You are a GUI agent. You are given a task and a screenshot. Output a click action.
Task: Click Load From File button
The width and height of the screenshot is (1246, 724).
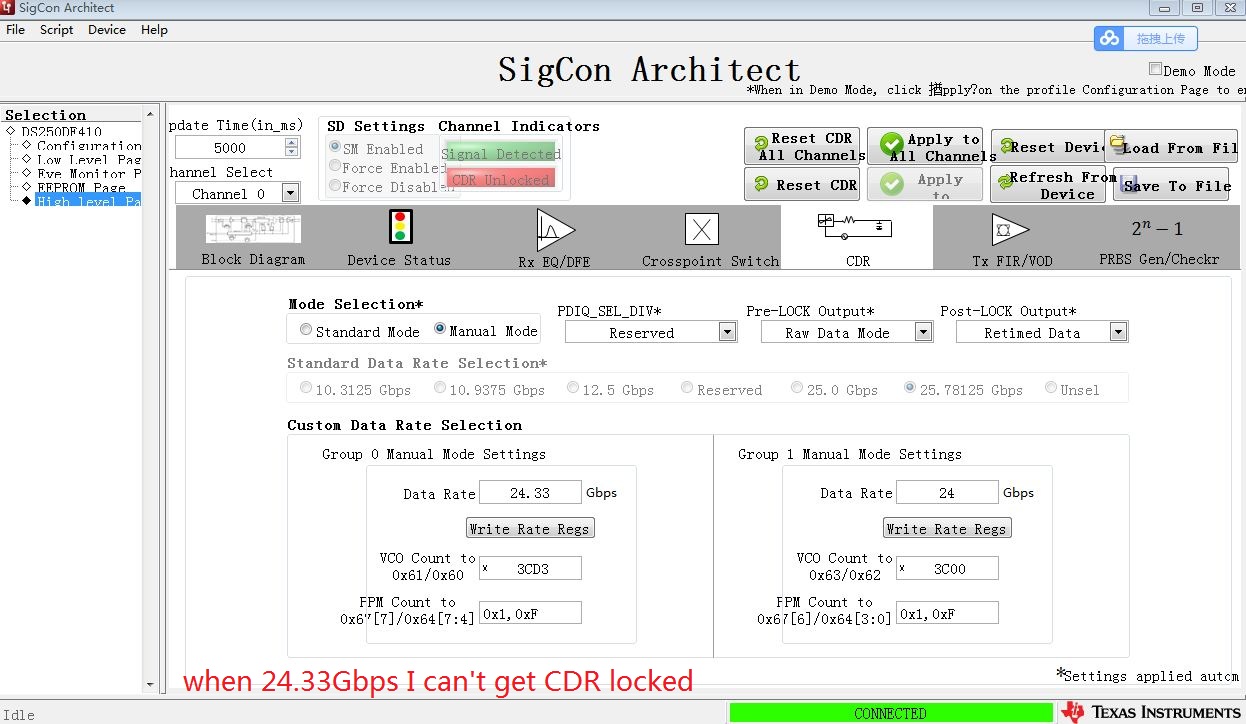[1171, 147]
